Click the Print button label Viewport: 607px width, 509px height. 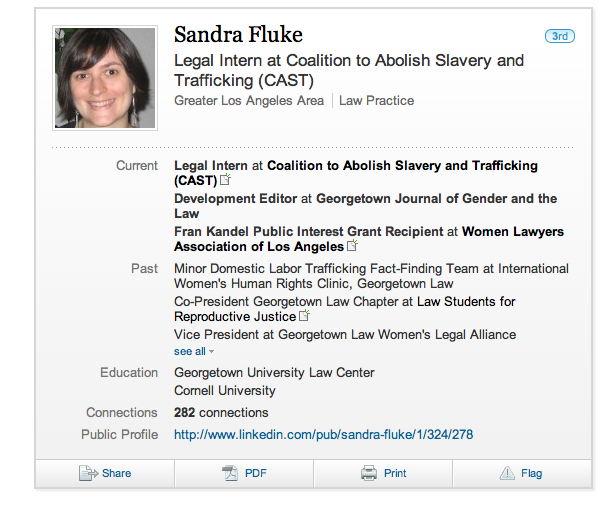(x=395, y=473)
